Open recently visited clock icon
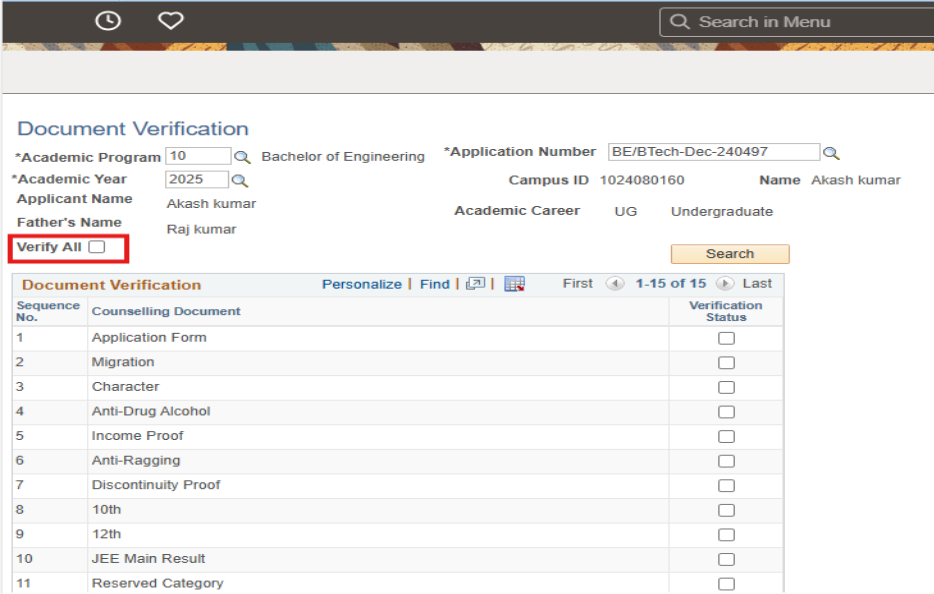Viewport: 934px width, 594px height. tap(108, 21)
